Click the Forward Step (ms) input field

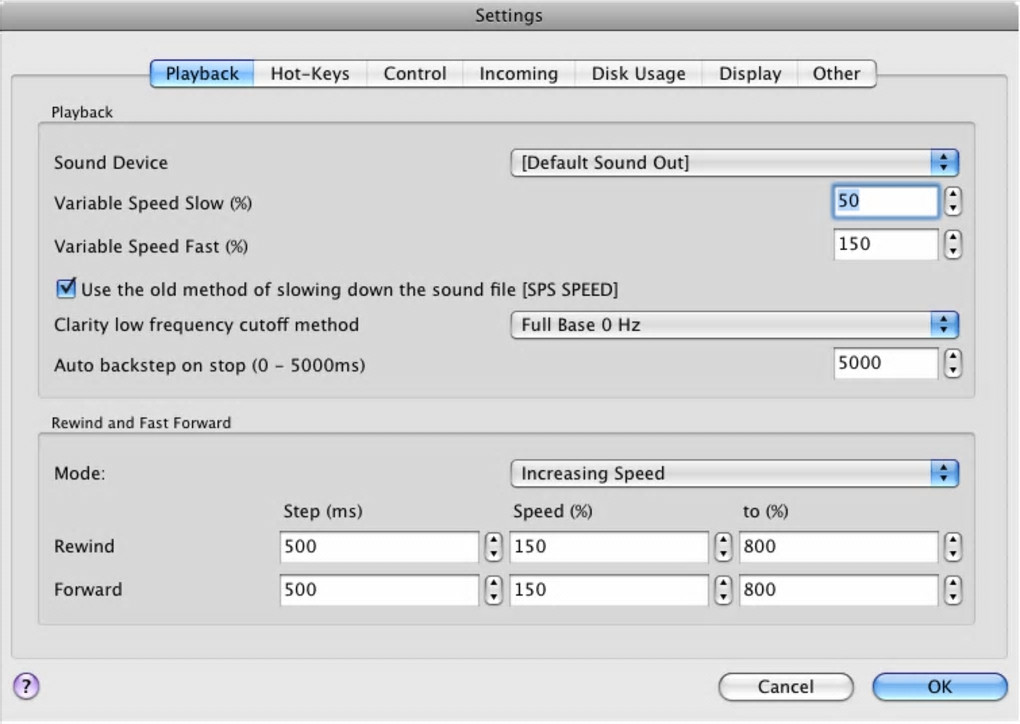point(379,590)
